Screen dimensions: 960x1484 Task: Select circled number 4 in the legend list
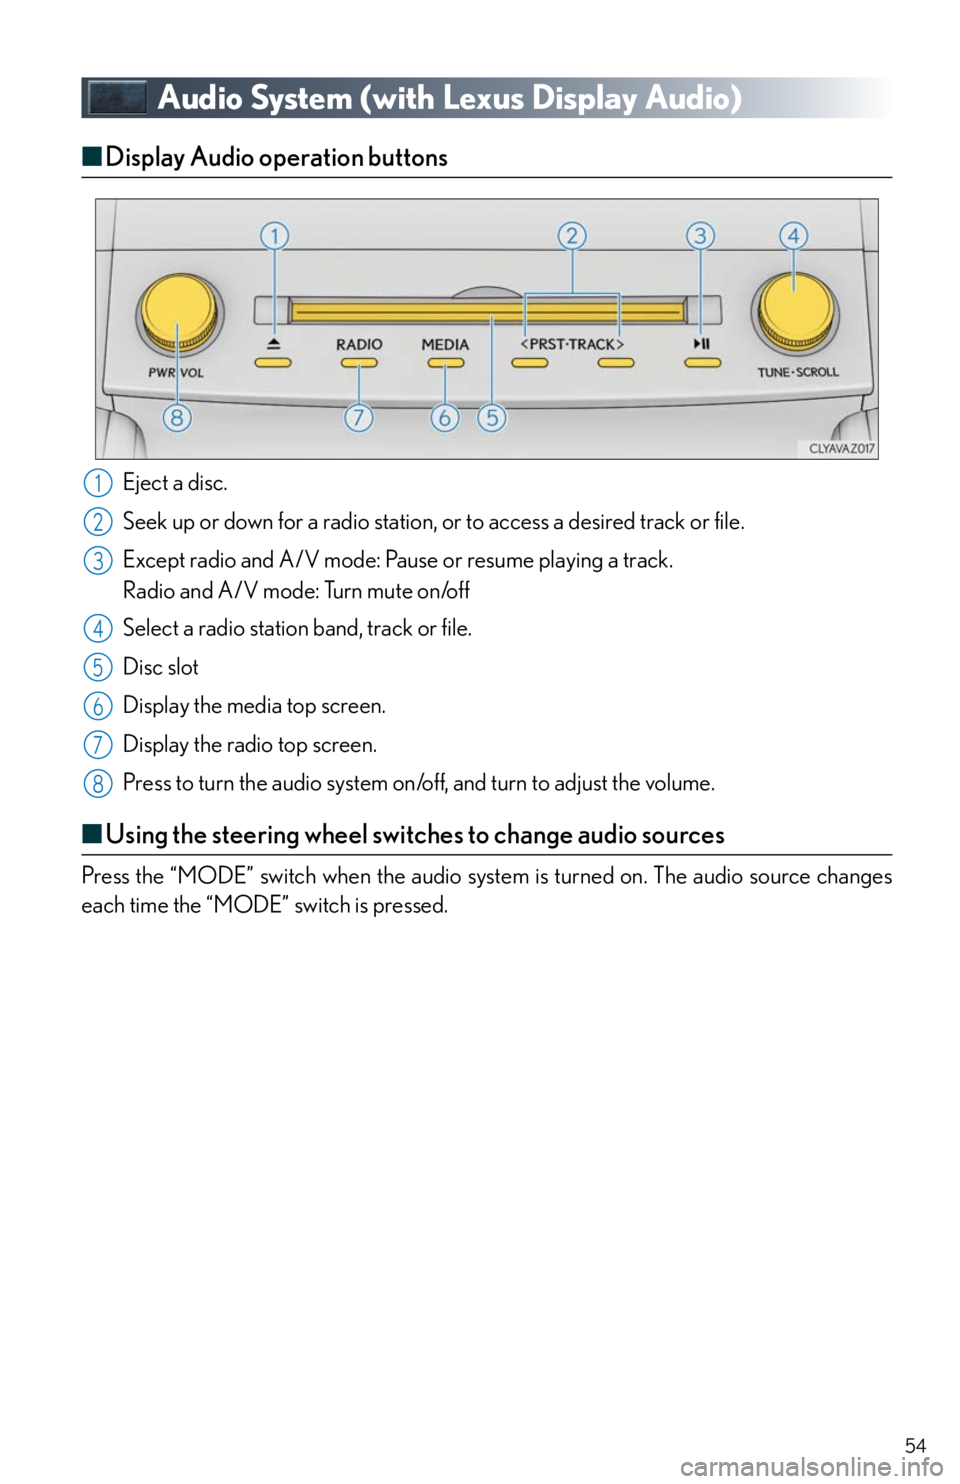point(98,628)
